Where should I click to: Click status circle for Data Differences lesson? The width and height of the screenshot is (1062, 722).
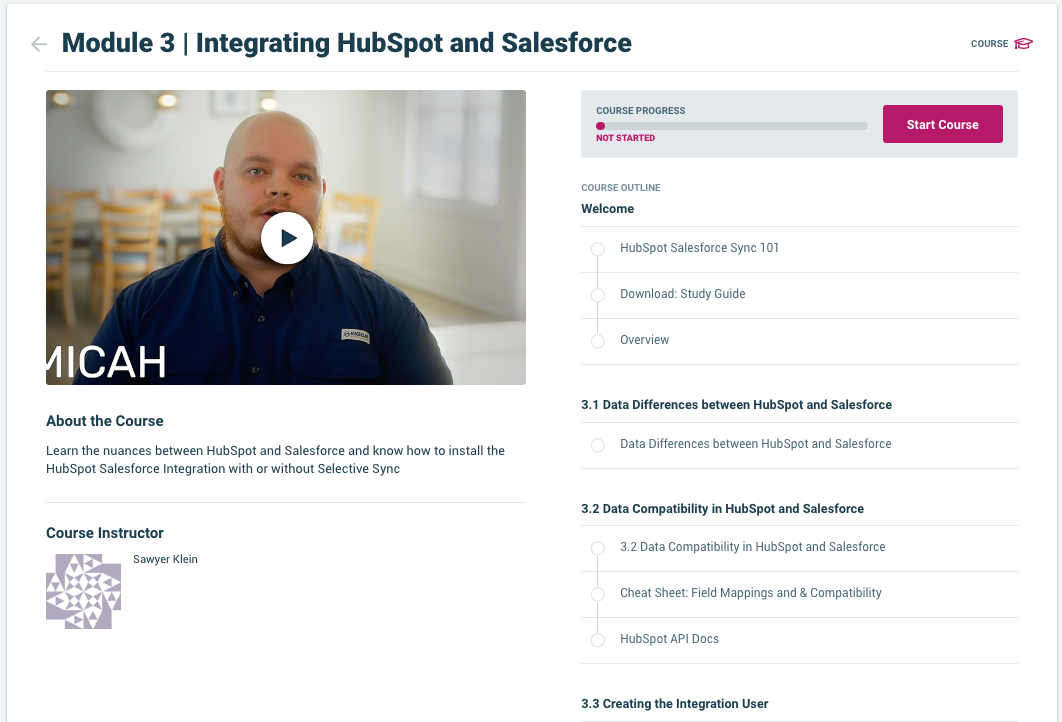coord(597,445)
